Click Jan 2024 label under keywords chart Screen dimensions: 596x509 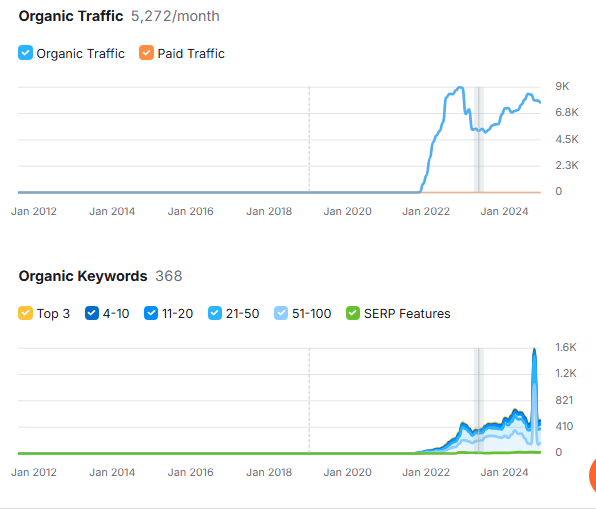tap(504, 472)
